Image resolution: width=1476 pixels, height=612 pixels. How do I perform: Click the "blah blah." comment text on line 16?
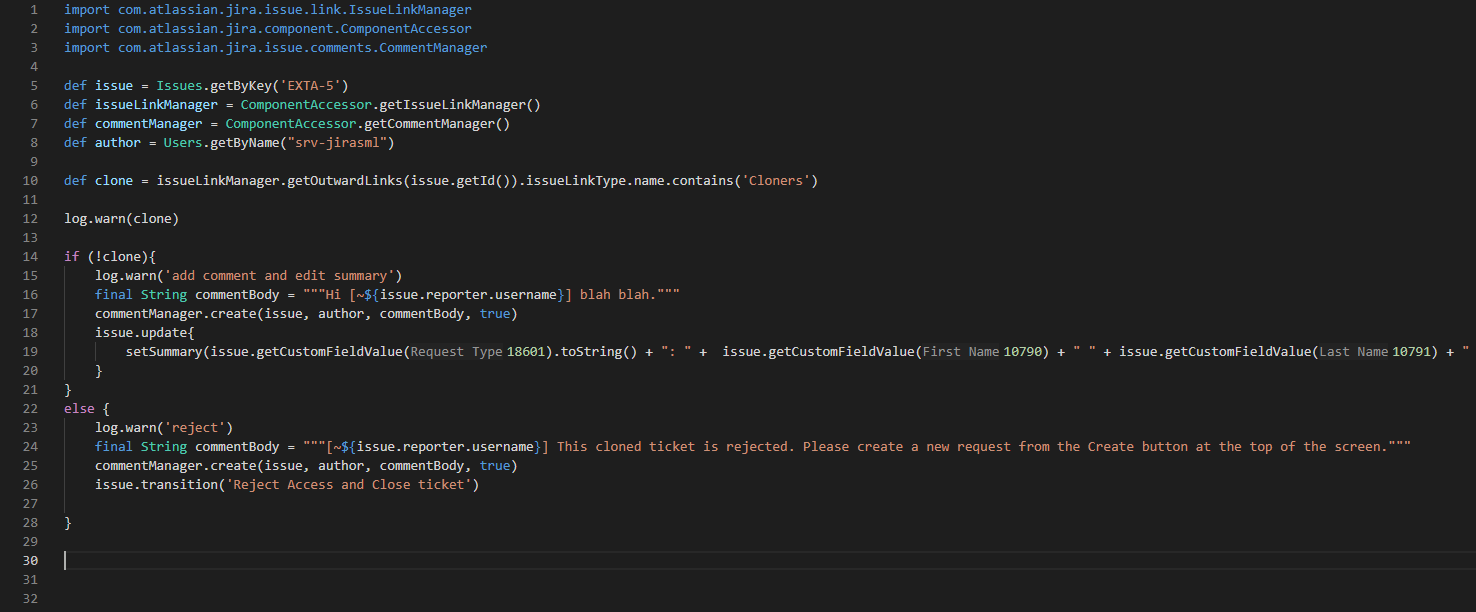pos(619,294)
